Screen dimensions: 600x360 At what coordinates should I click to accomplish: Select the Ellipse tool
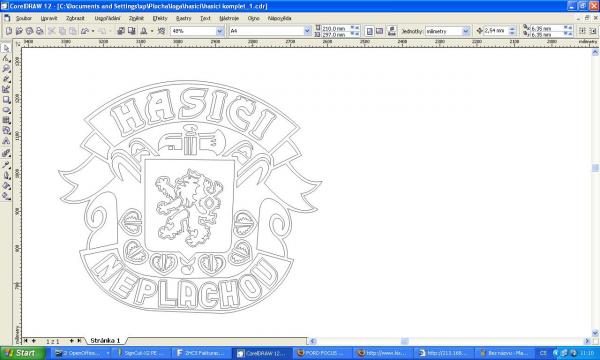(x=6, y=110)
